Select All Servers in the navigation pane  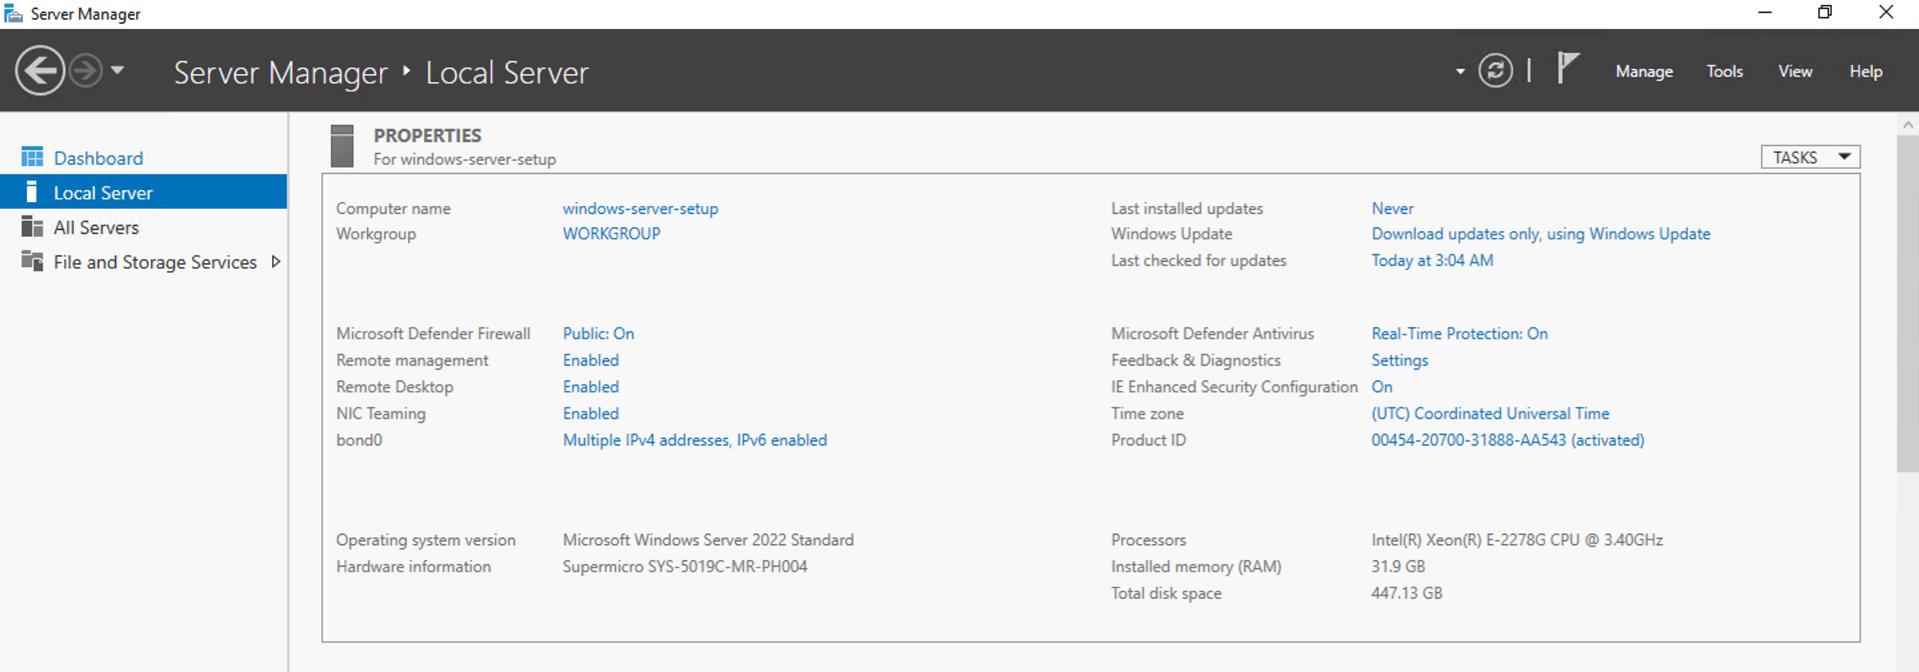pyautogui.click(x=96, y=228)
